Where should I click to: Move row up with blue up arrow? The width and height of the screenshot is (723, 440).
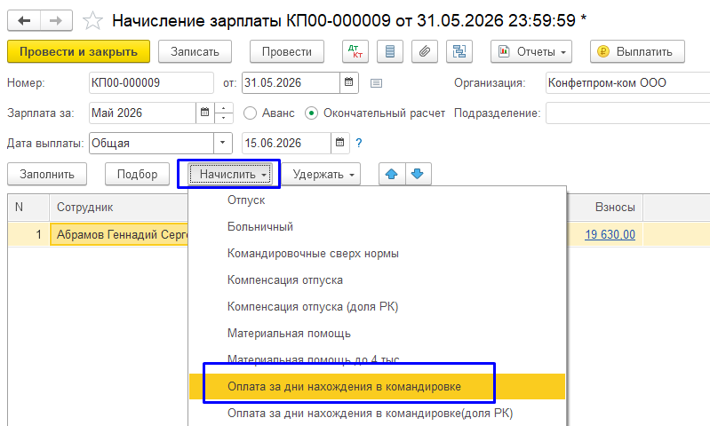(x=391, y=174)
